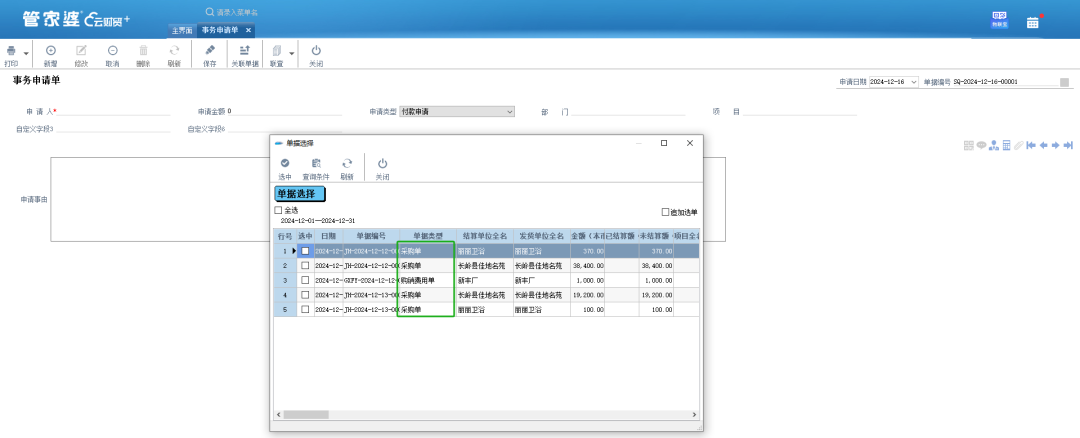1080x438 pixels.
Task: Tick the 全选 select-all checkbox
Action: point(279,211)
